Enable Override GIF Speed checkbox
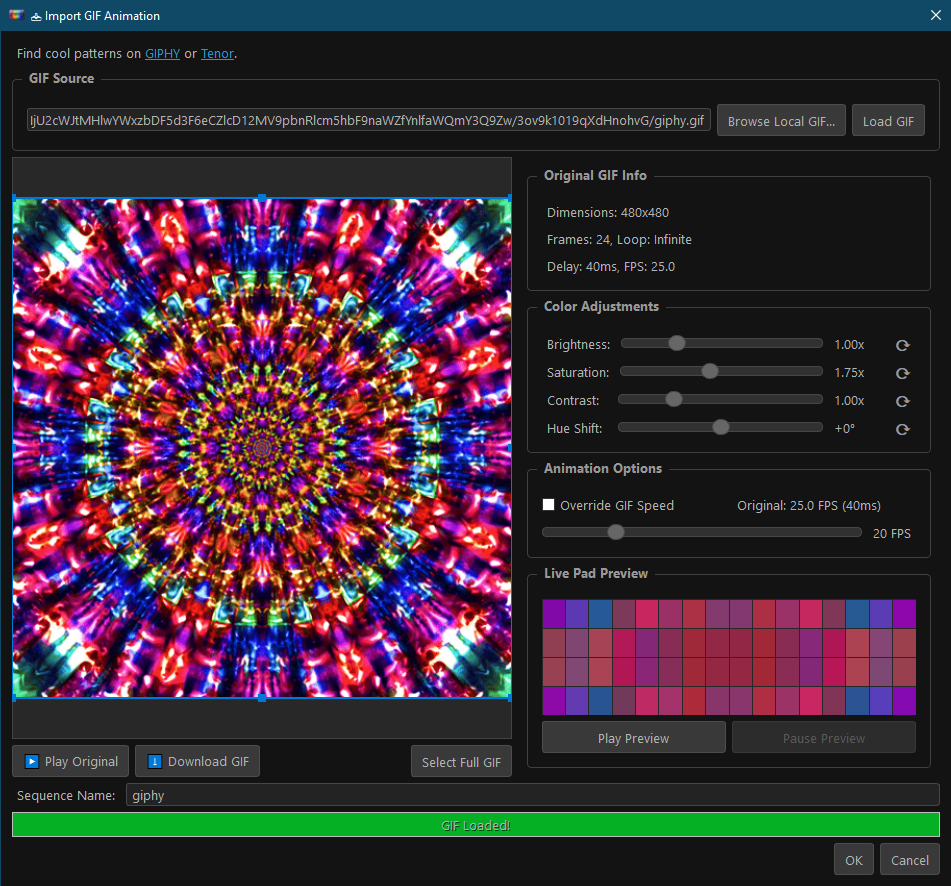 [x=548, y=505]
